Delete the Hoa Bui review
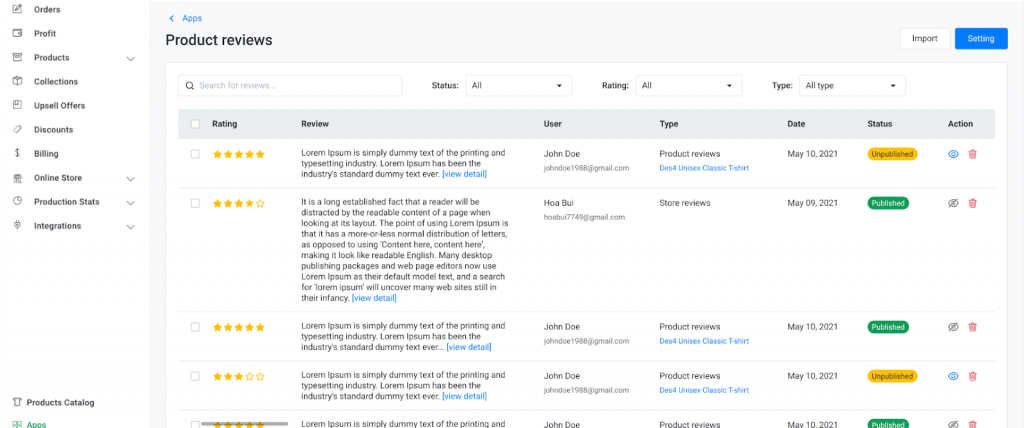 [972, 203]
